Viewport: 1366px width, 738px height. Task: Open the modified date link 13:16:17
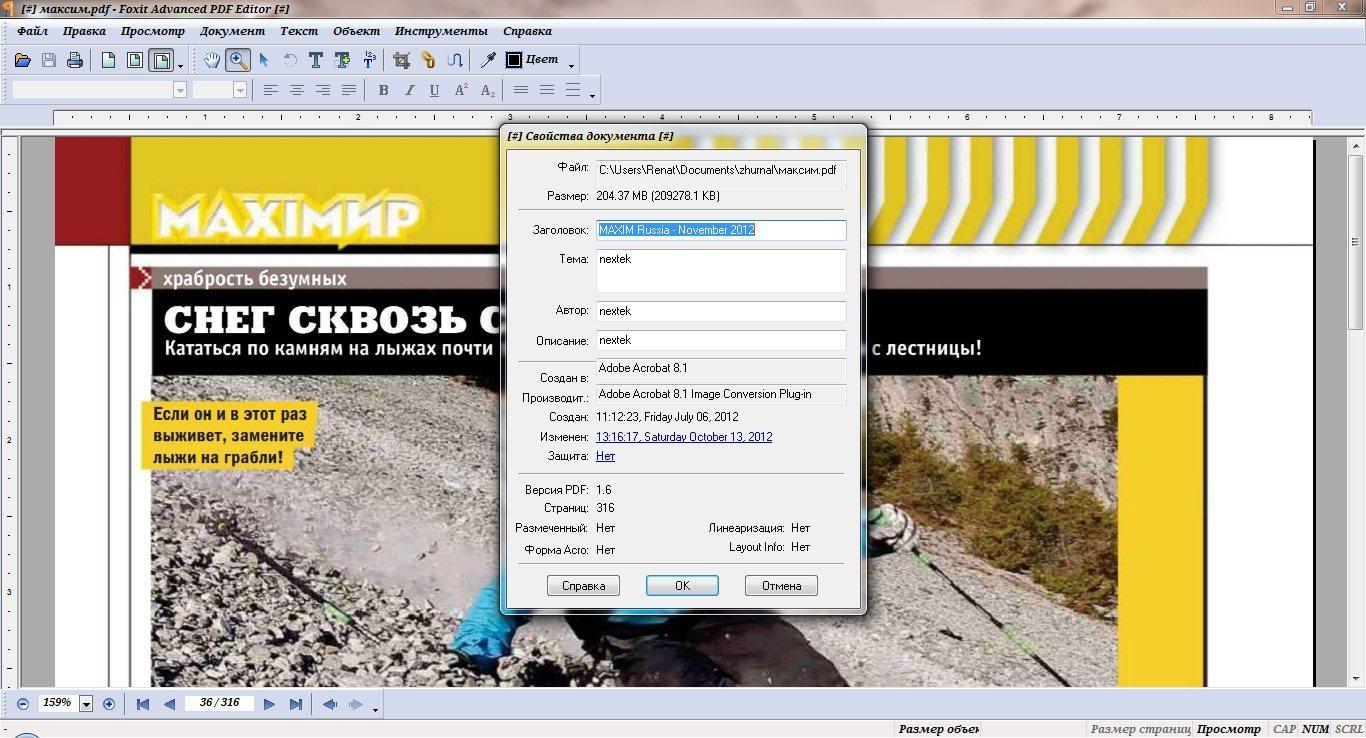pos(684,437)
